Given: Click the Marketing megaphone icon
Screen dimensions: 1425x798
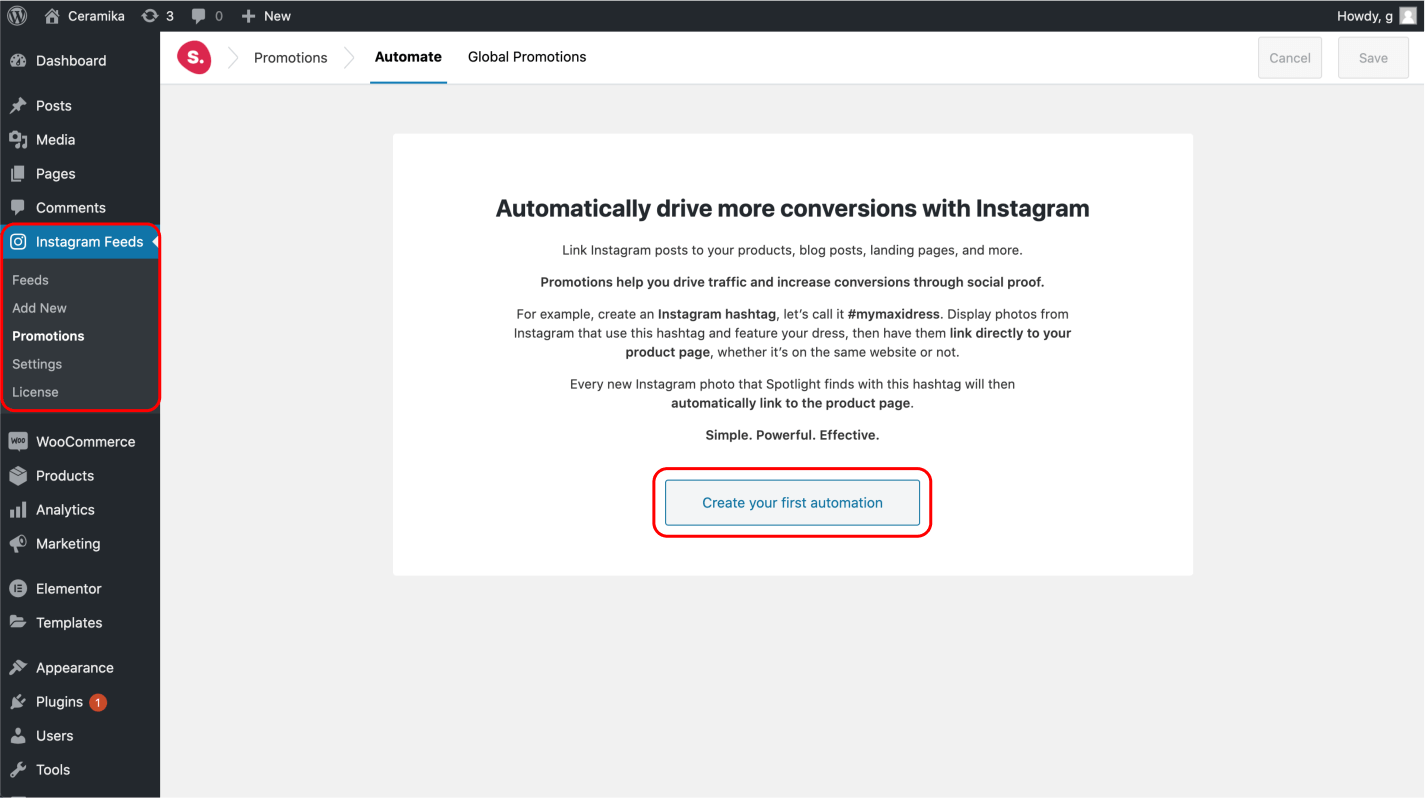Looking at the screenshot, I should [18, 544].
